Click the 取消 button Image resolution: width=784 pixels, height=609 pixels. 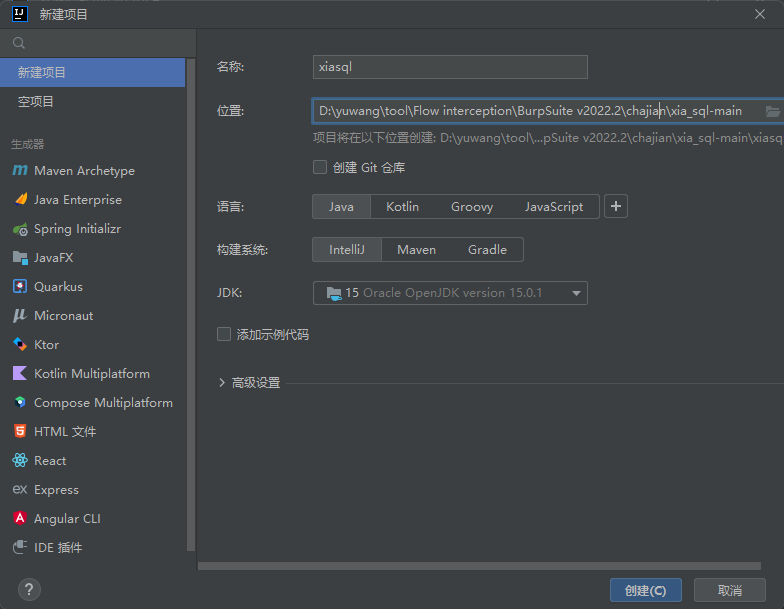tap(730, 590)
